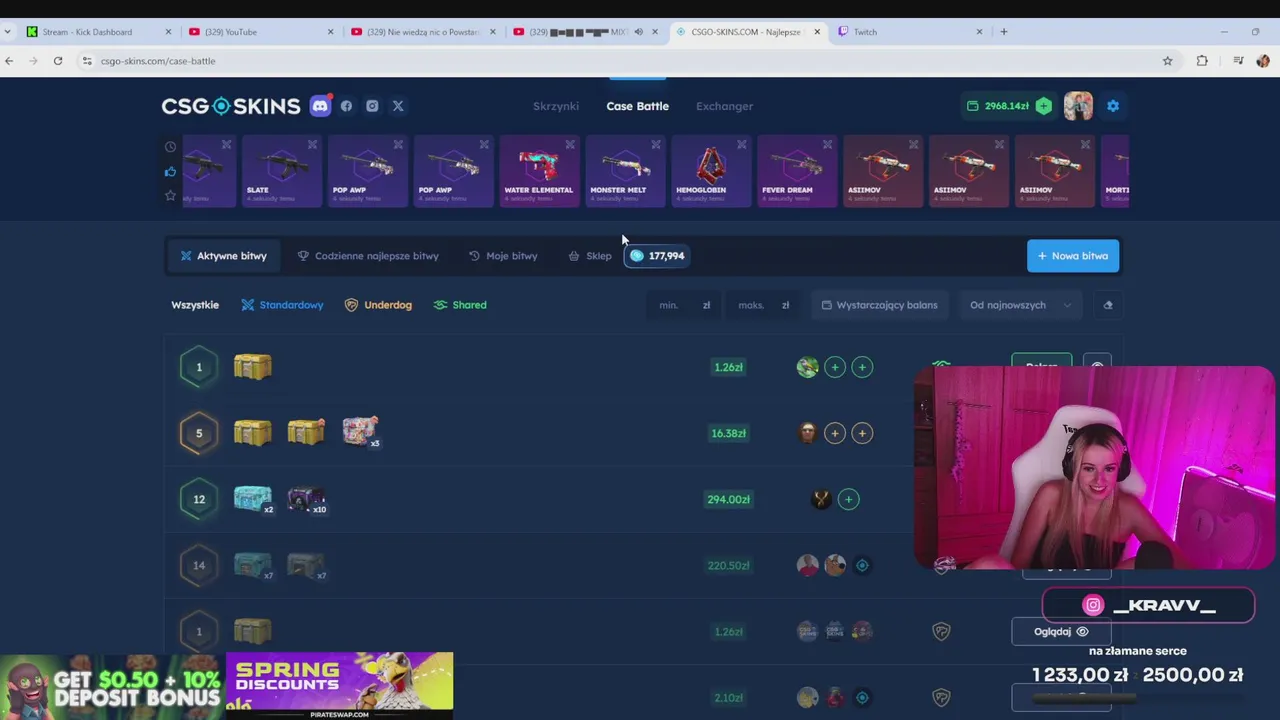
Task: Click the Water Elemental drop card
Action: (x=539, y=172)
